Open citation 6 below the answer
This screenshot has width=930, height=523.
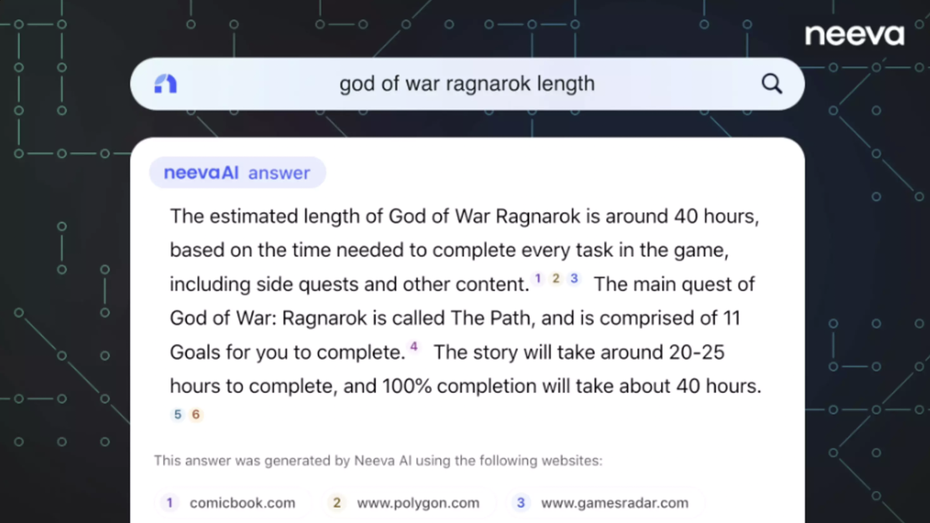click(196, 414)
